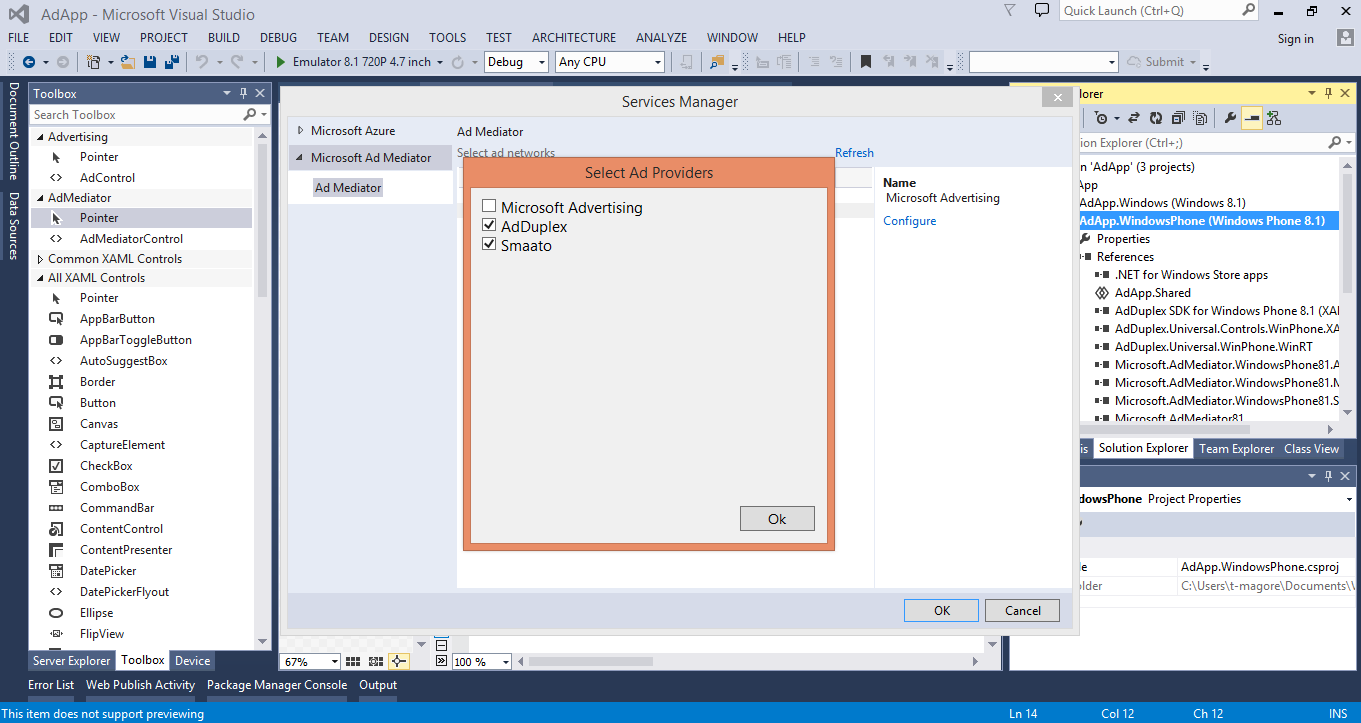
Task: Toggle a bookmark using the toolbar bookmark icon
Action: point(866,62)
